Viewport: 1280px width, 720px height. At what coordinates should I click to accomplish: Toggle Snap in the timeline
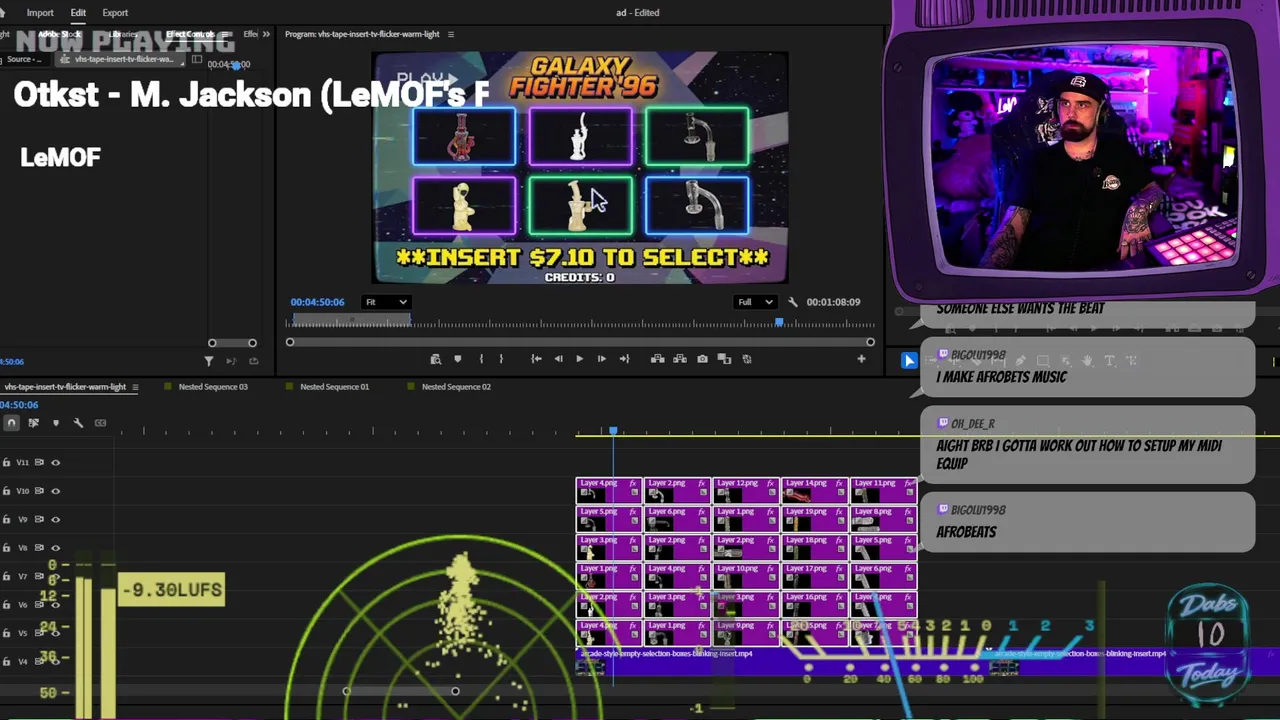pos(11,423)
